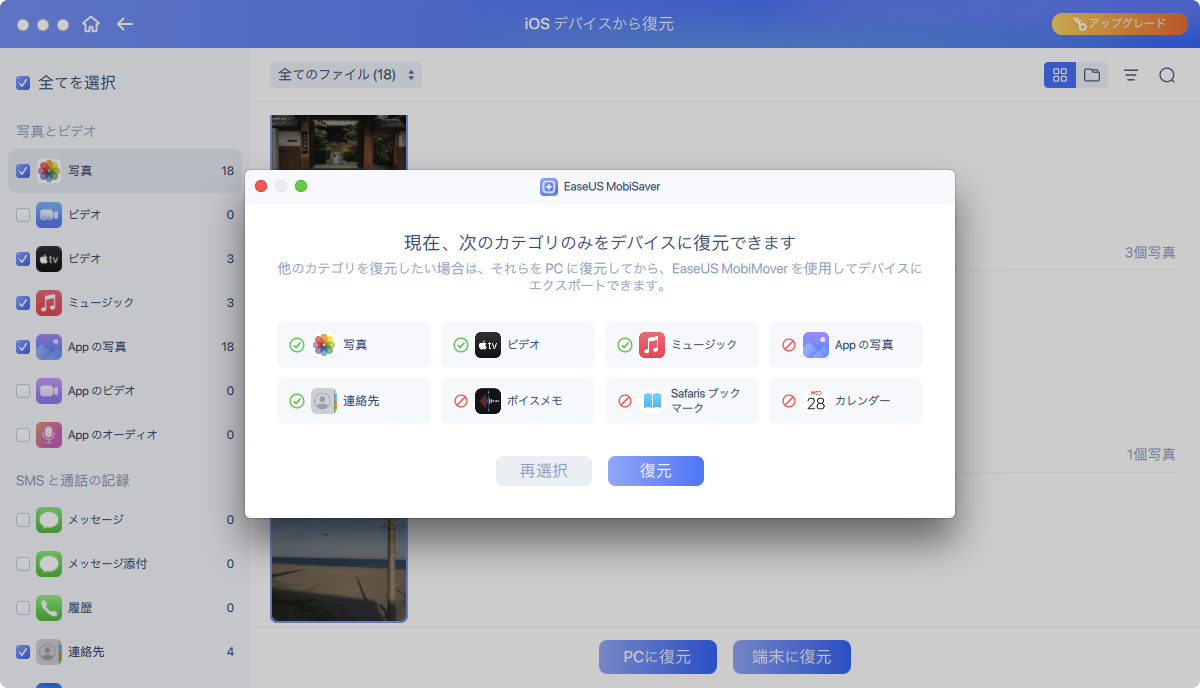Screen dimensions: 1200x688
Task: Click the App の写真 tile in dialog
Action: tap(846, 345)
